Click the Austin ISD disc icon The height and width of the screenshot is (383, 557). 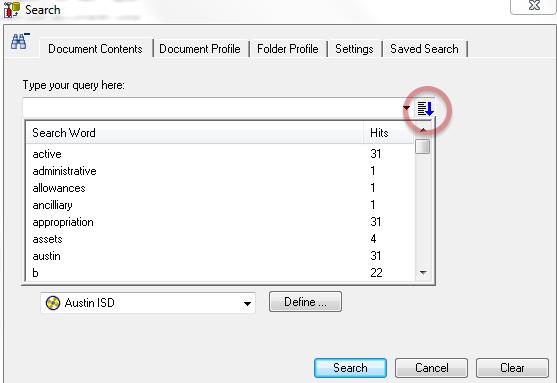tap(53, 303)
